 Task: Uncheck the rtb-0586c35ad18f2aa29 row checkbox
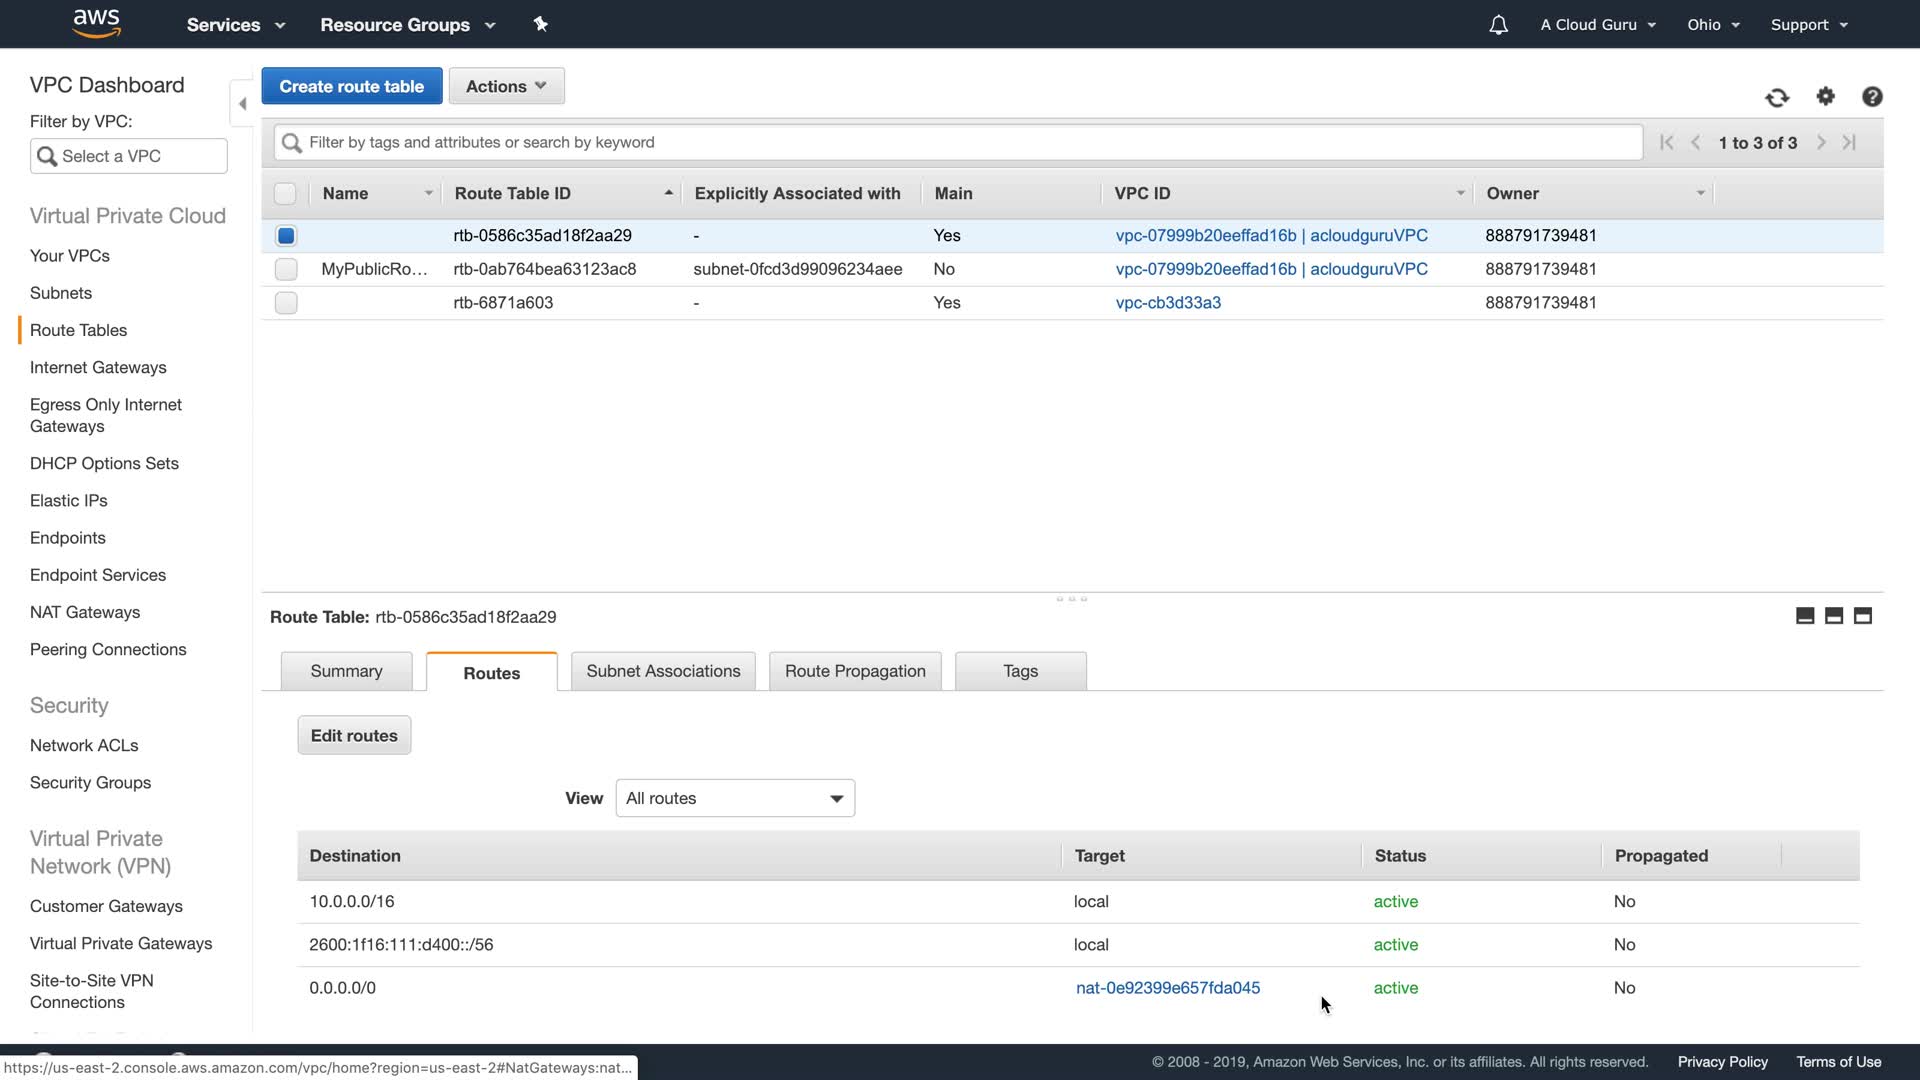(x=286, y=236)
